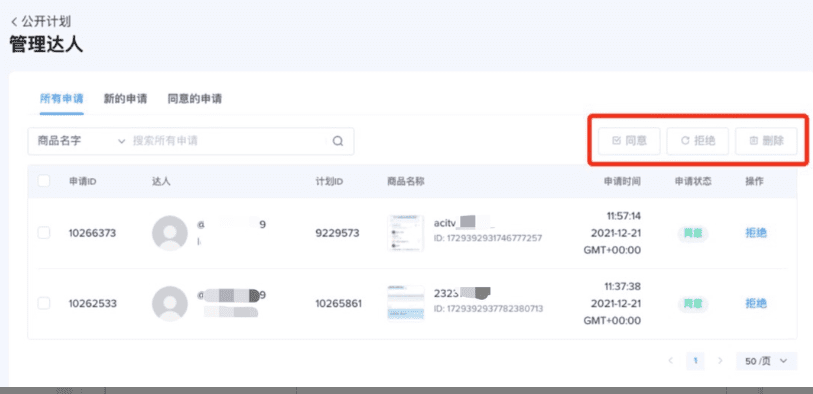Check the box for application 10262533

click(44, 303)
